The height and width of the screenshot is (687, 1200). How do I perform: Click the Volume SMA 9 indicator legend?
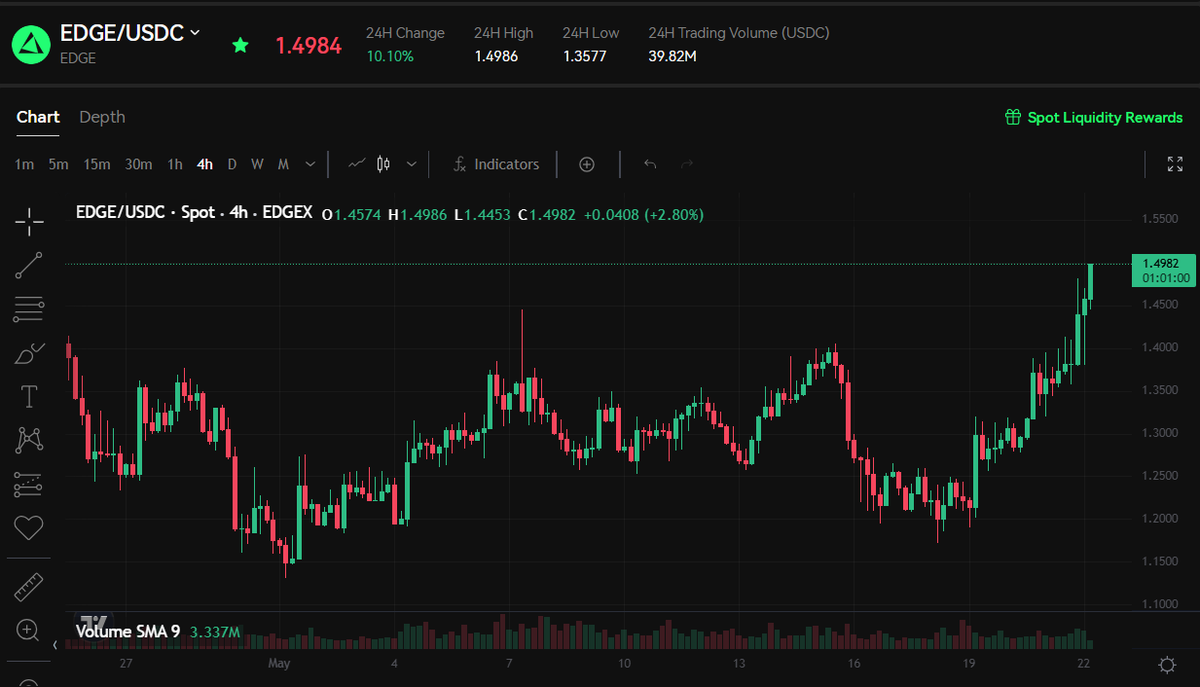[x=158, y=632]
